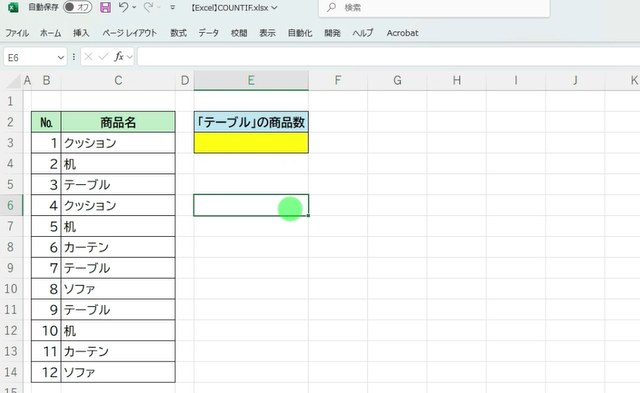Click cell ソファ in row 14
Screen dimensions: 640x393
pos(118,372)
